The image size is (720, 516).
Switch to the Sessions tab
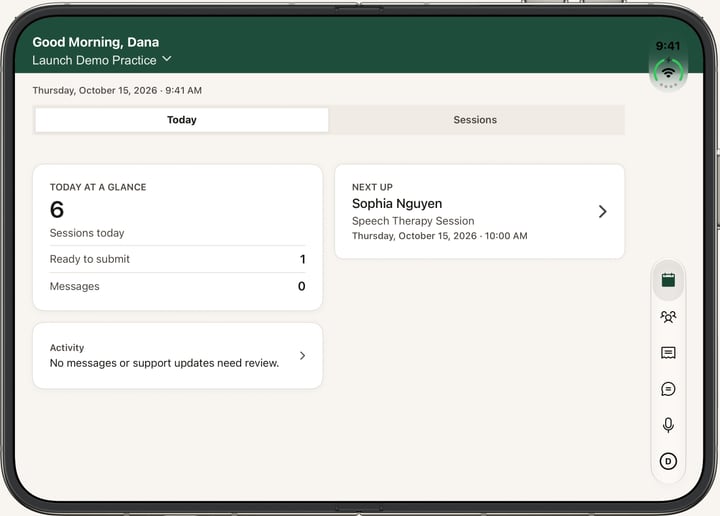pos(475,120)
